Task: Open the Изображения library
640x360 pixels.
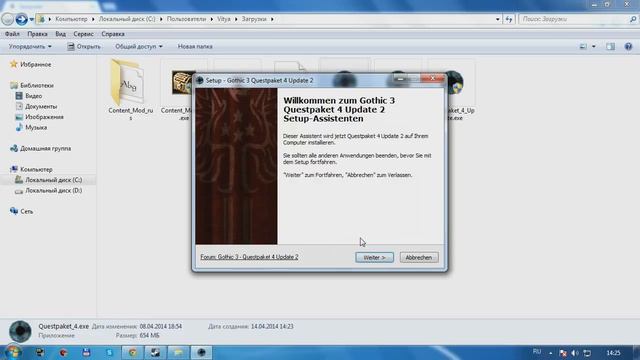Action: [44, 117]
